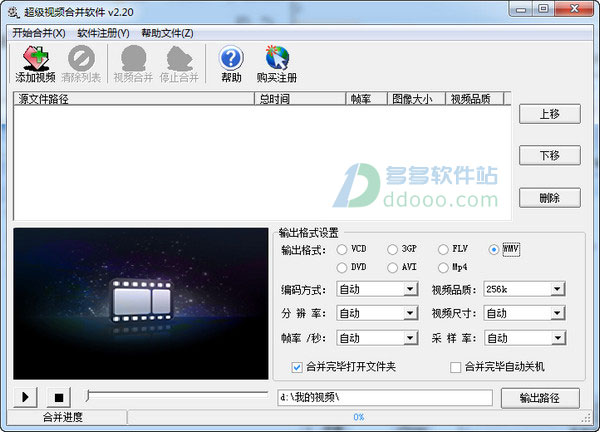The width and height of the screenshot is (600, 432).
Task: Click the app icon in title bar
Action: click(14, 12)
